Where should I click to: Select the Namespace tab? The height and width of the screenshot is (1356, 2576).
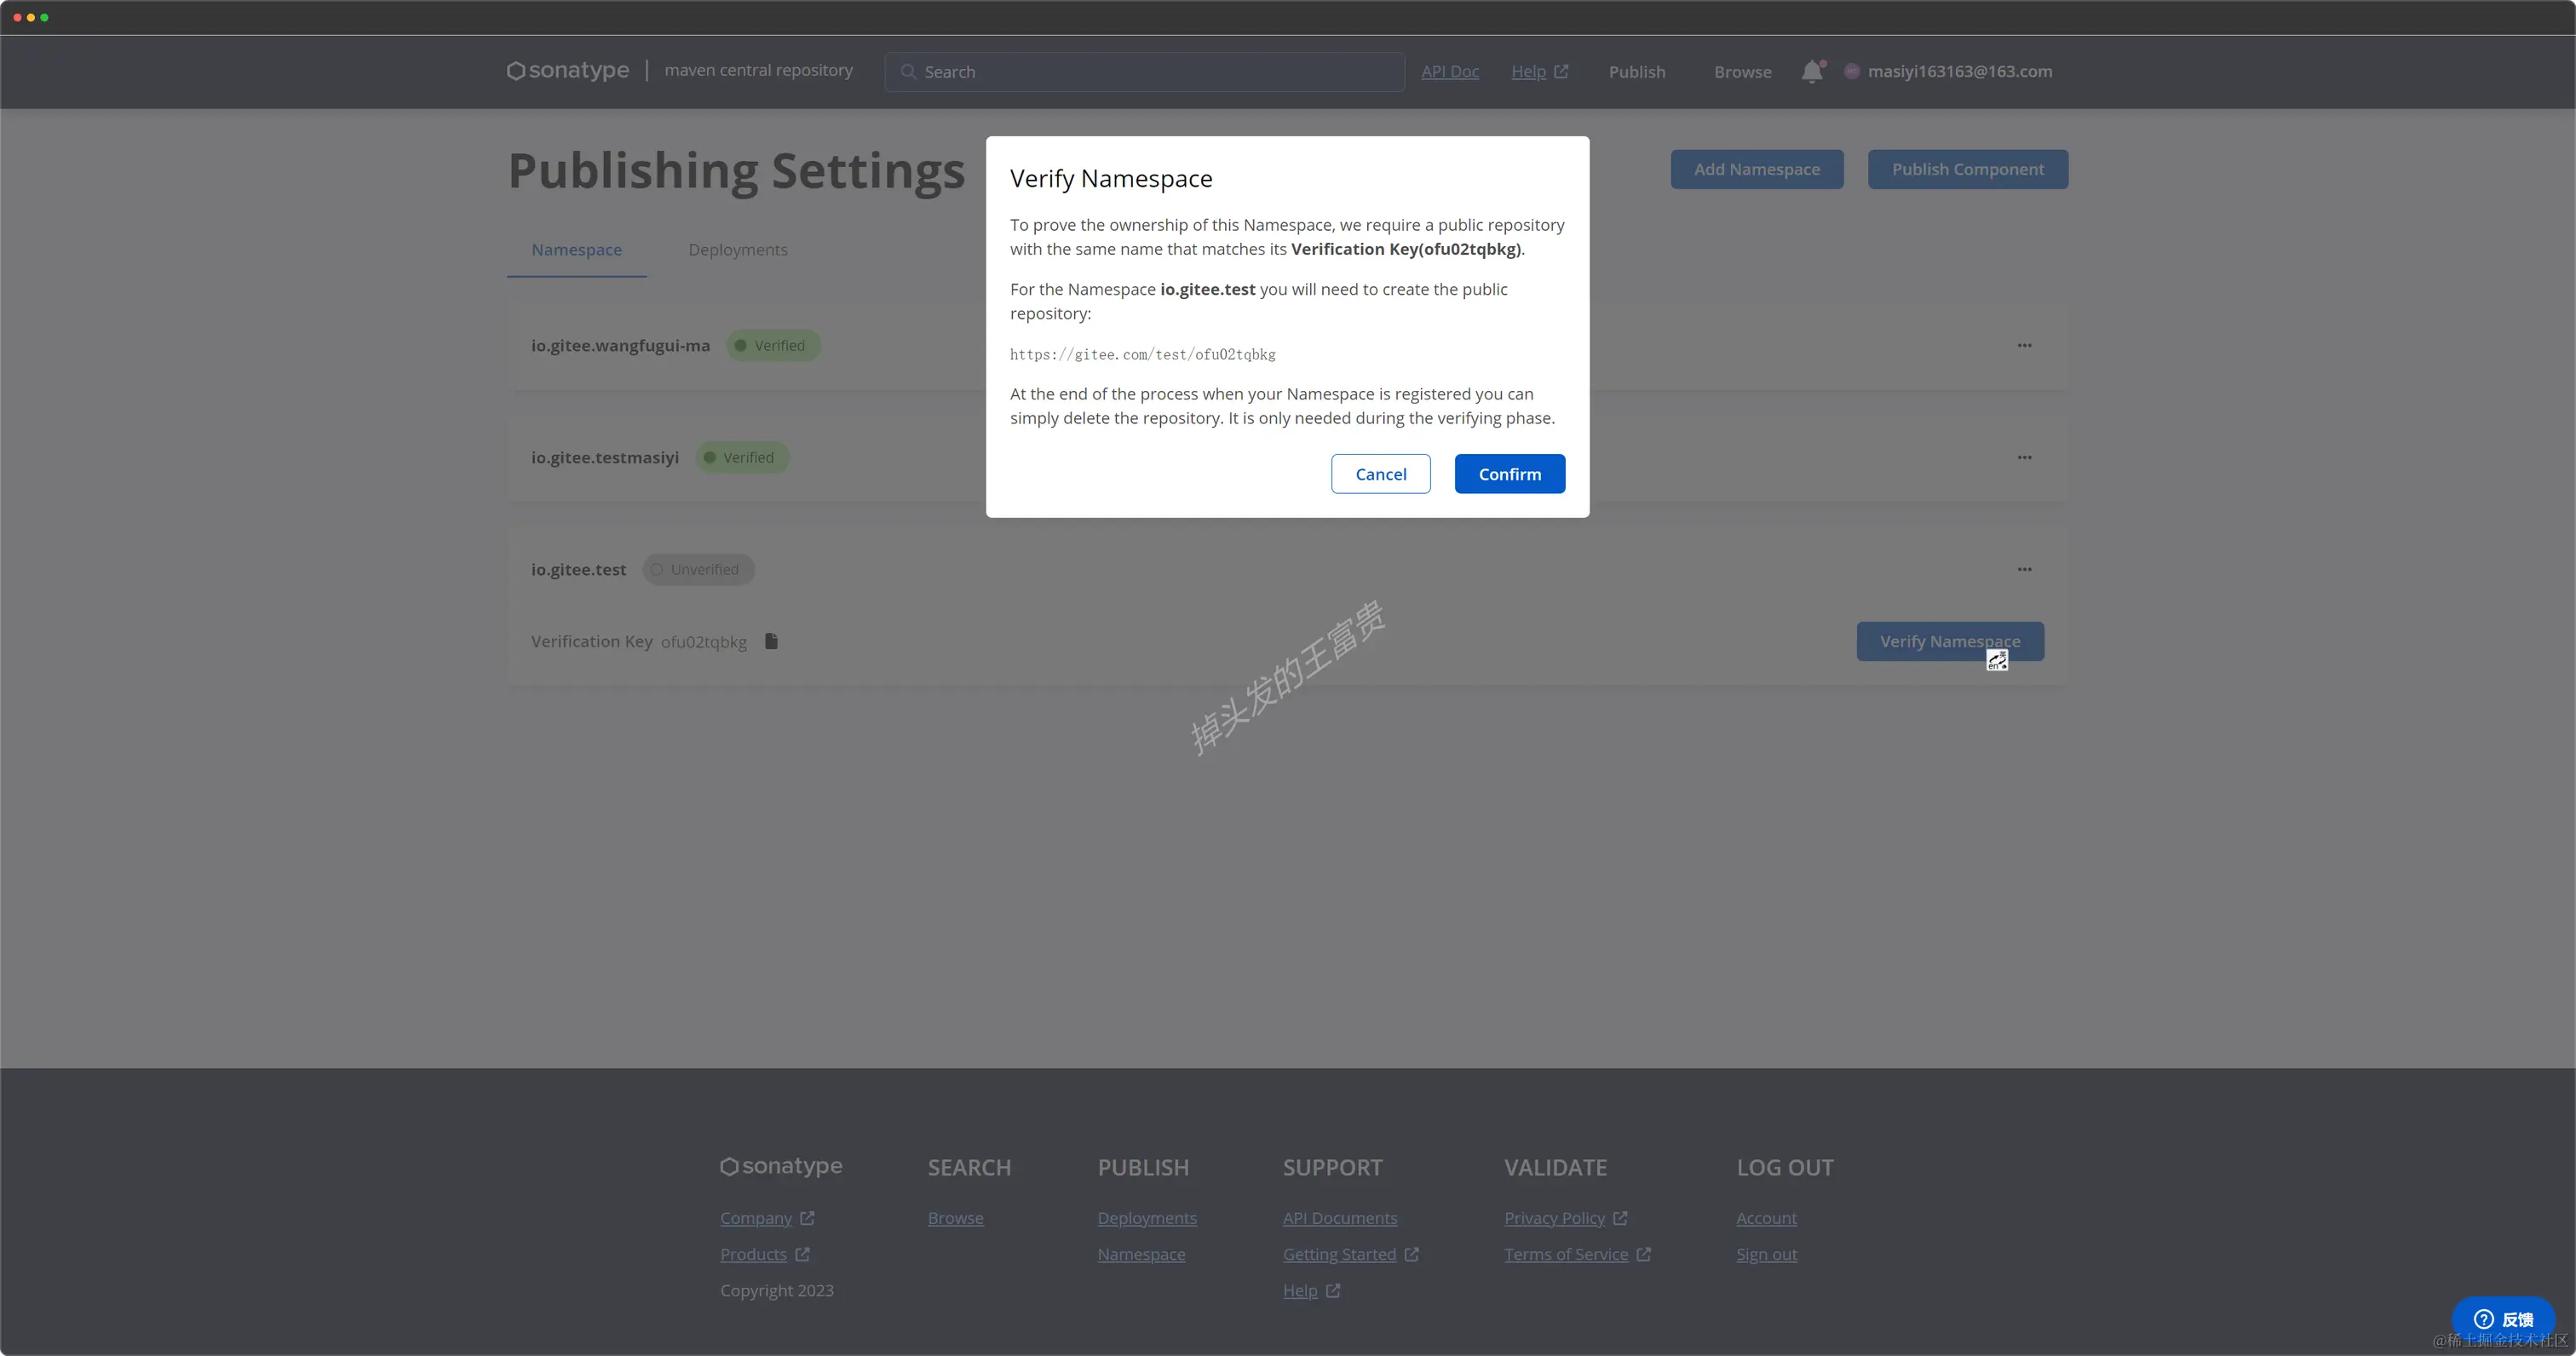click(x=576, y=250)
